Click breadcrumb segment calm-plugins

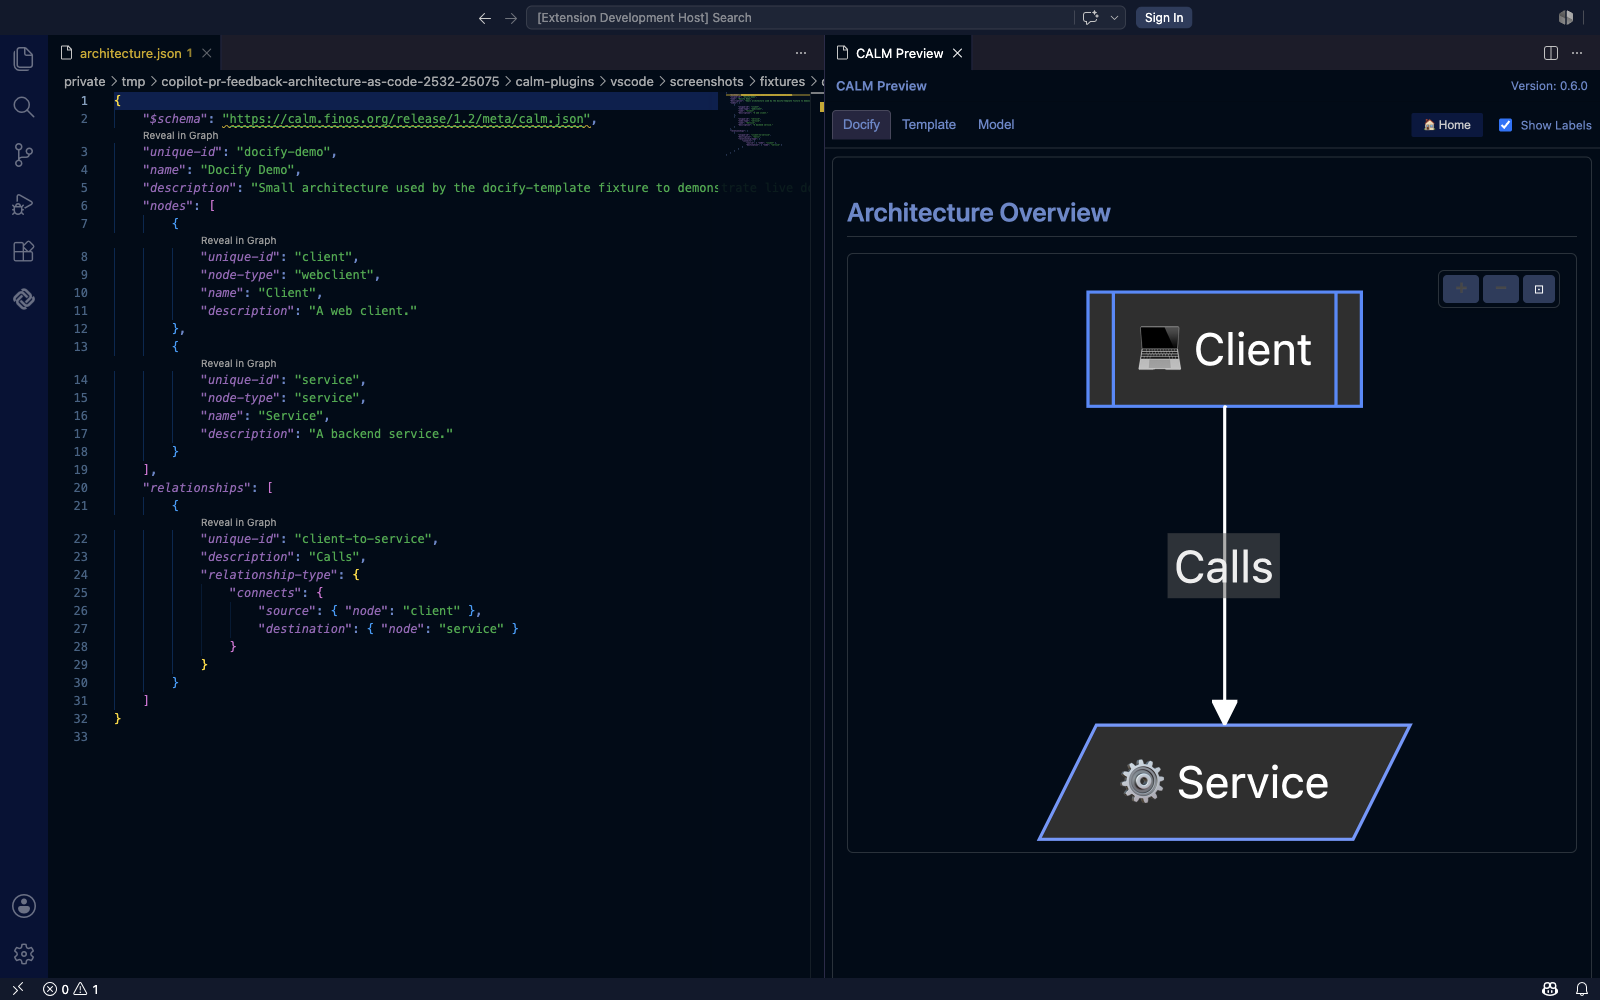[555, 82]
